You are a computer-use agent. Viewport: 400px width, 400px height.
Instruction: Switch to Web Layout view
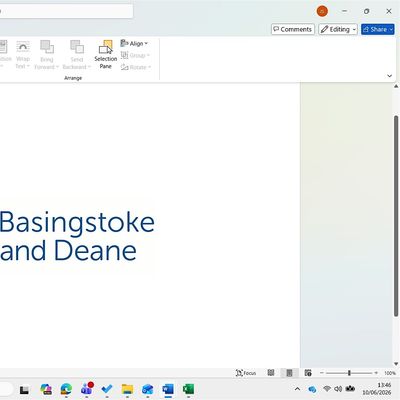308,373
